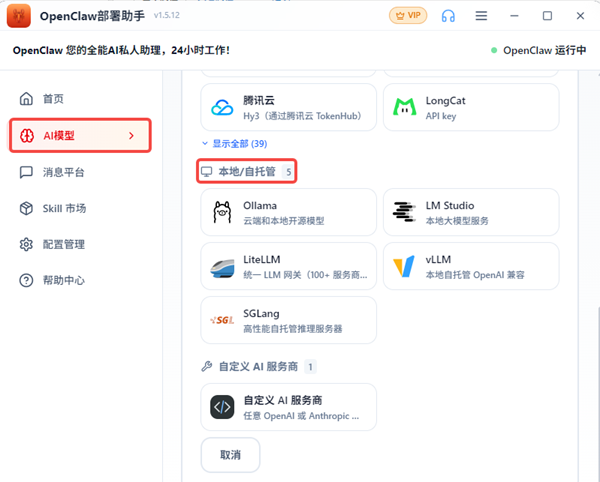Click the gear icon for 配置管理
Viewport: 600px width, 482px height.
point(26,244)
